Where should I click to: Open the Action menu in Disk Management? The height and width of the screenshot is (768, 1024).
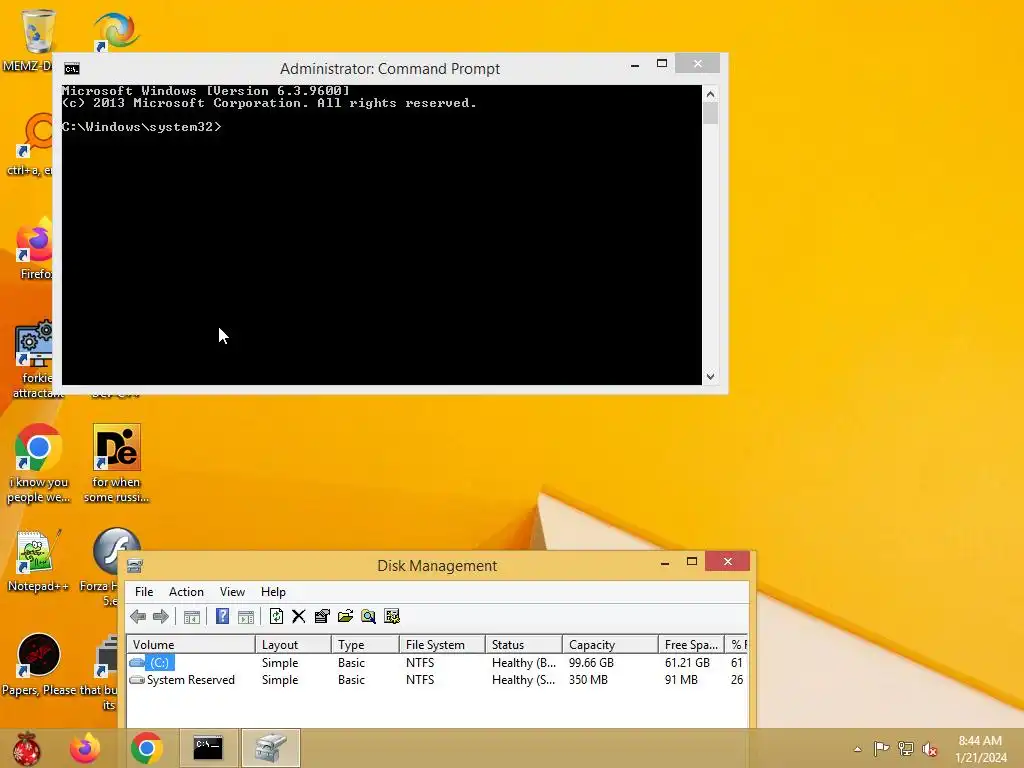pyautogui.click(x=186, y=592)
